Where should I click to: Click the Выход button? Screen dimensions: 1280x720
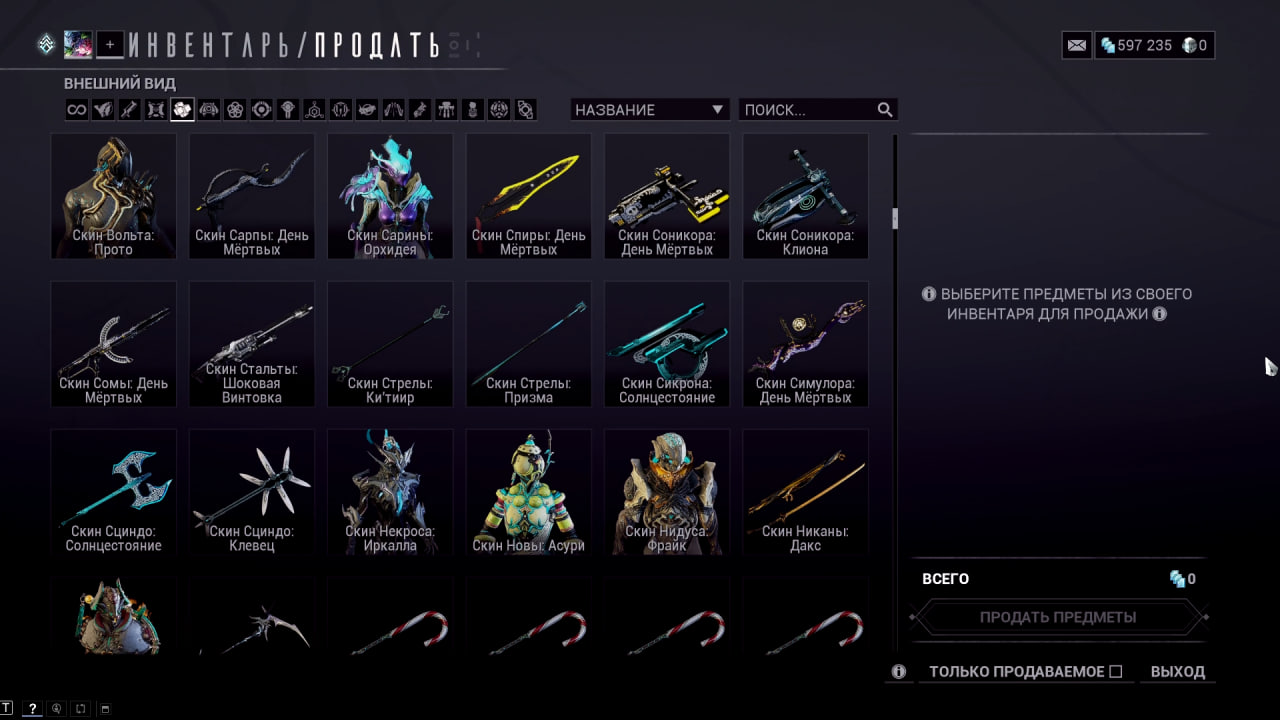coord(1178,672)
